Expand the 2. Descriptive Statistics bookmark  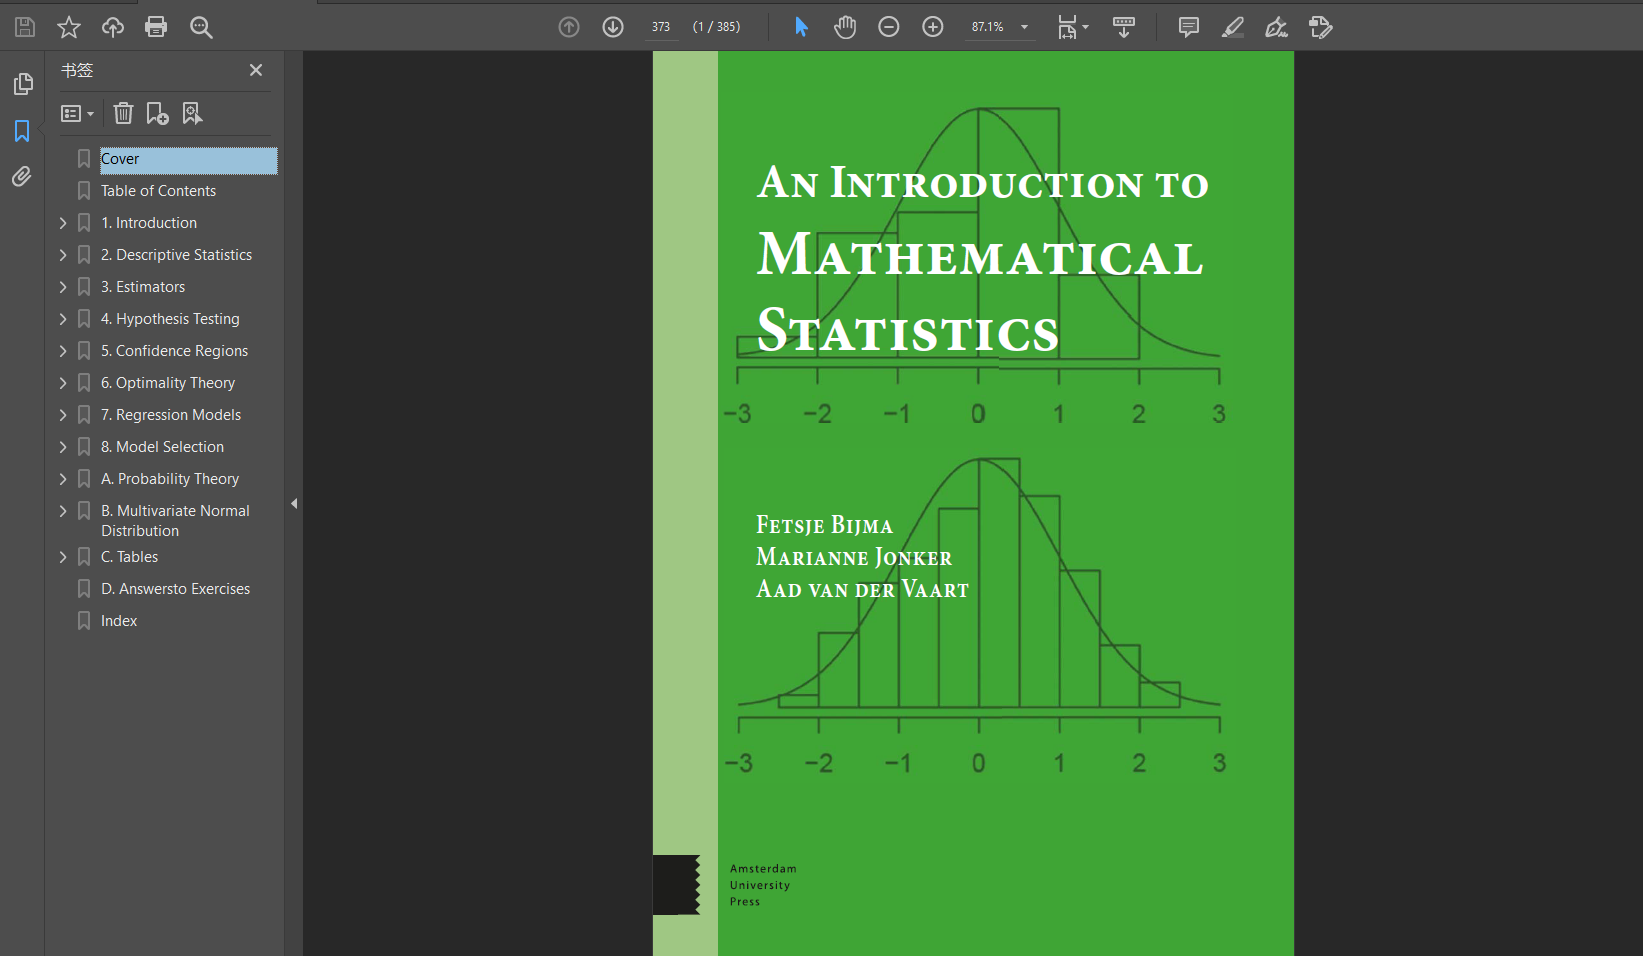point(63,255)
